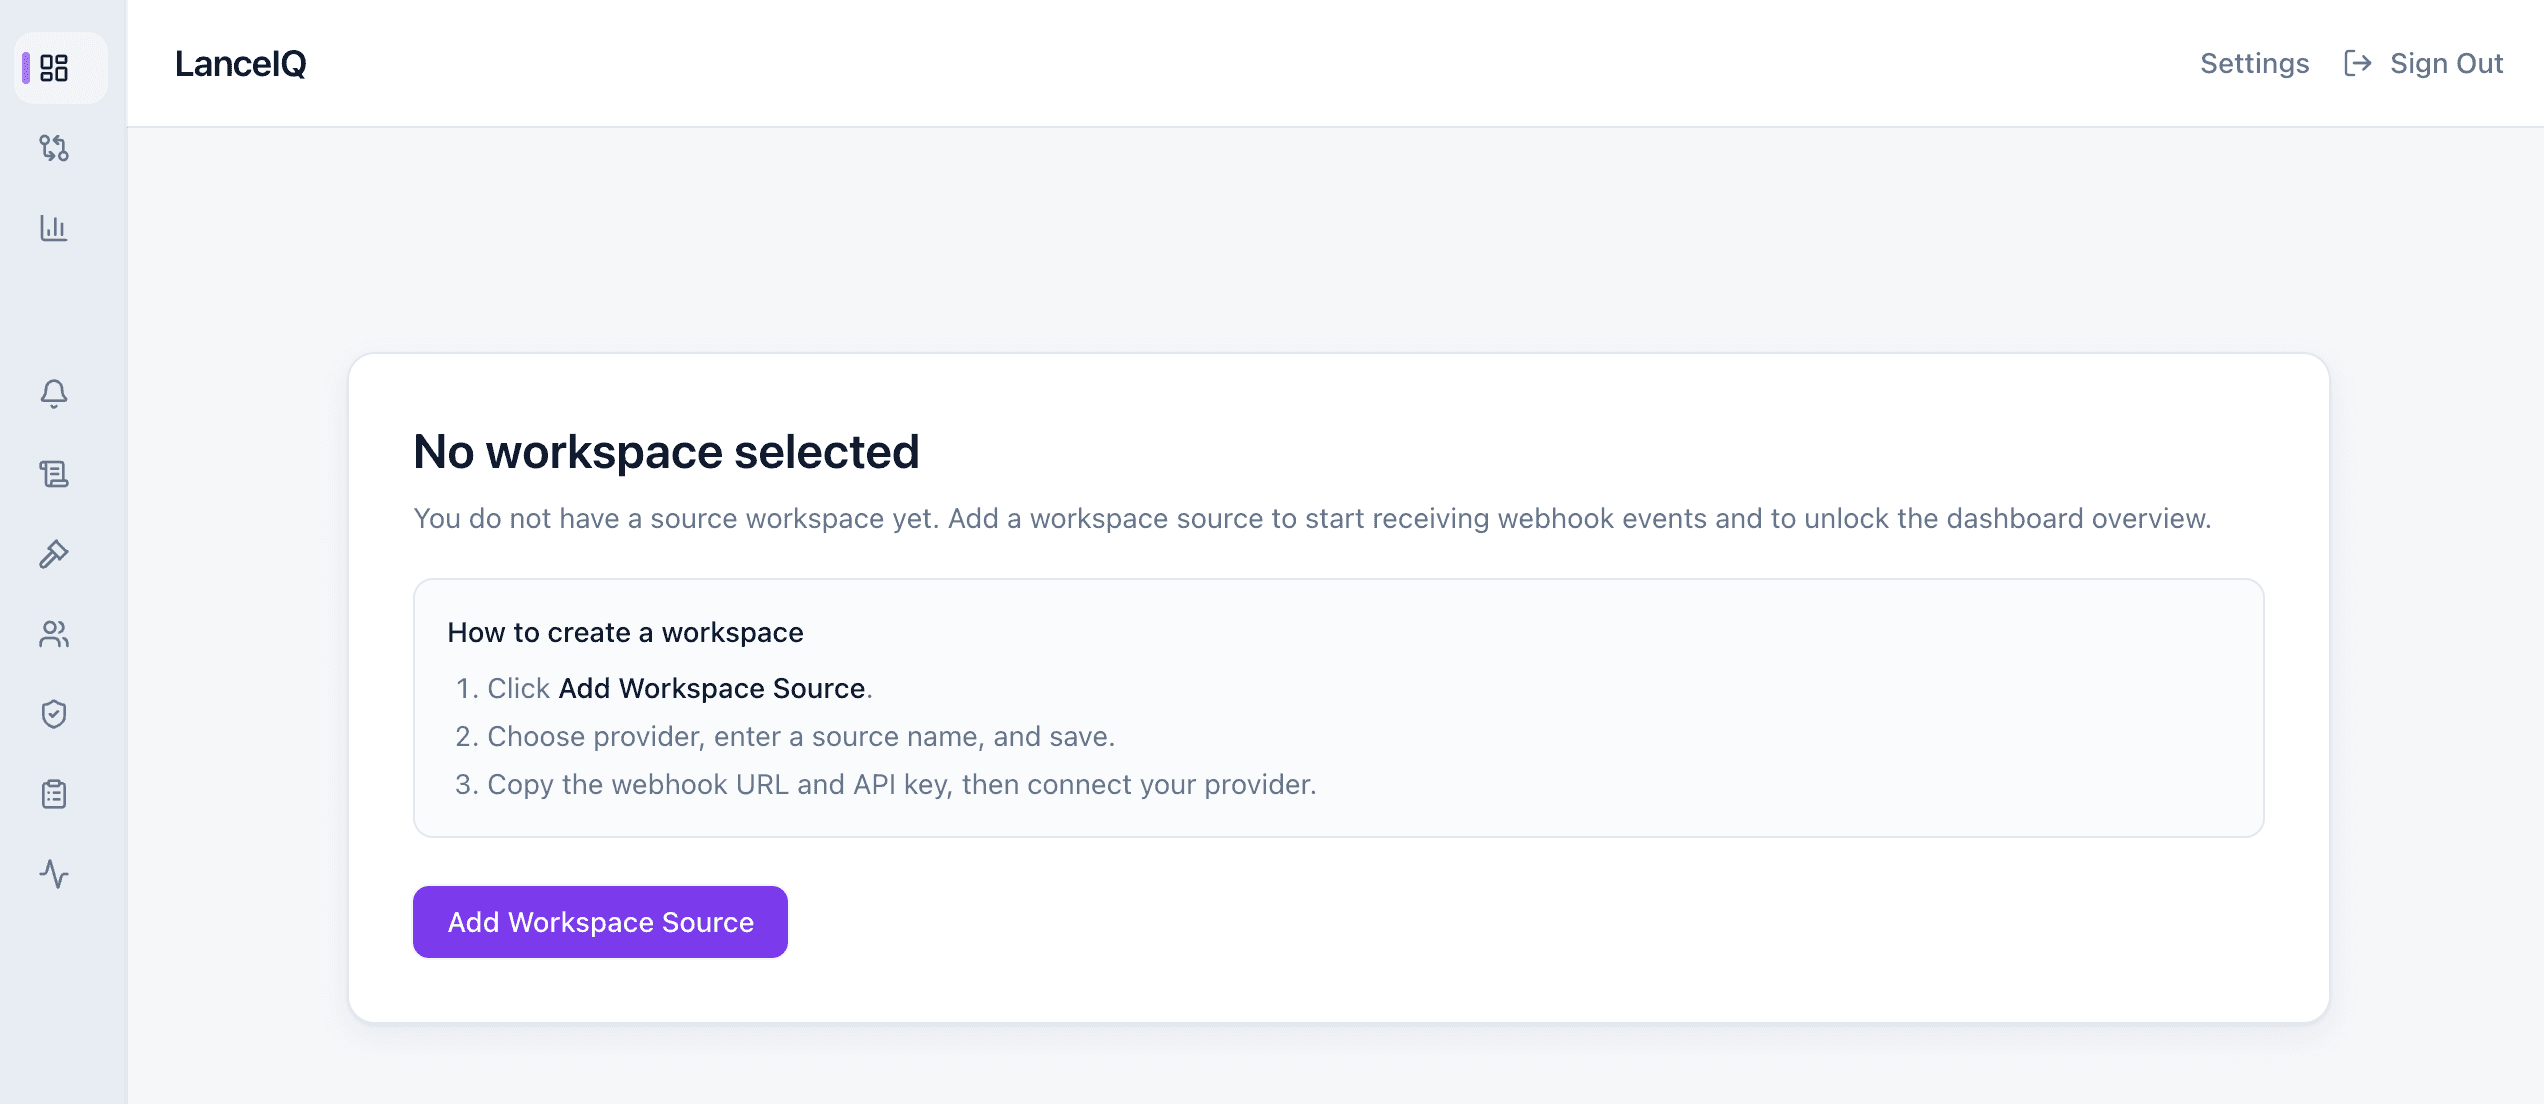Open the team members section
Image resolution: width=2544 pixels, height=1104 pixels.
pyautogui.click(x=55, y=633)
